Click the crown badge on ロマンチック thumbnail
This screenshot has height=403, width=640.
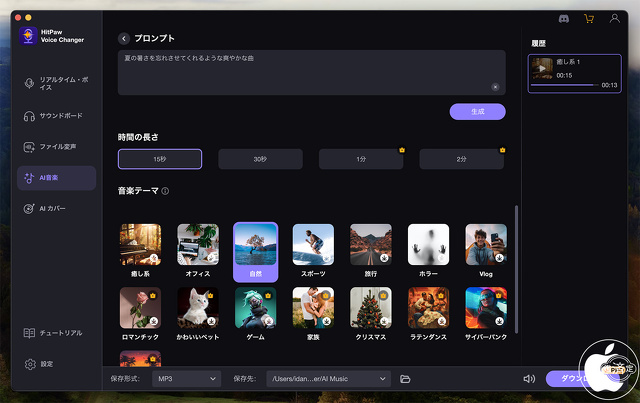153,295
